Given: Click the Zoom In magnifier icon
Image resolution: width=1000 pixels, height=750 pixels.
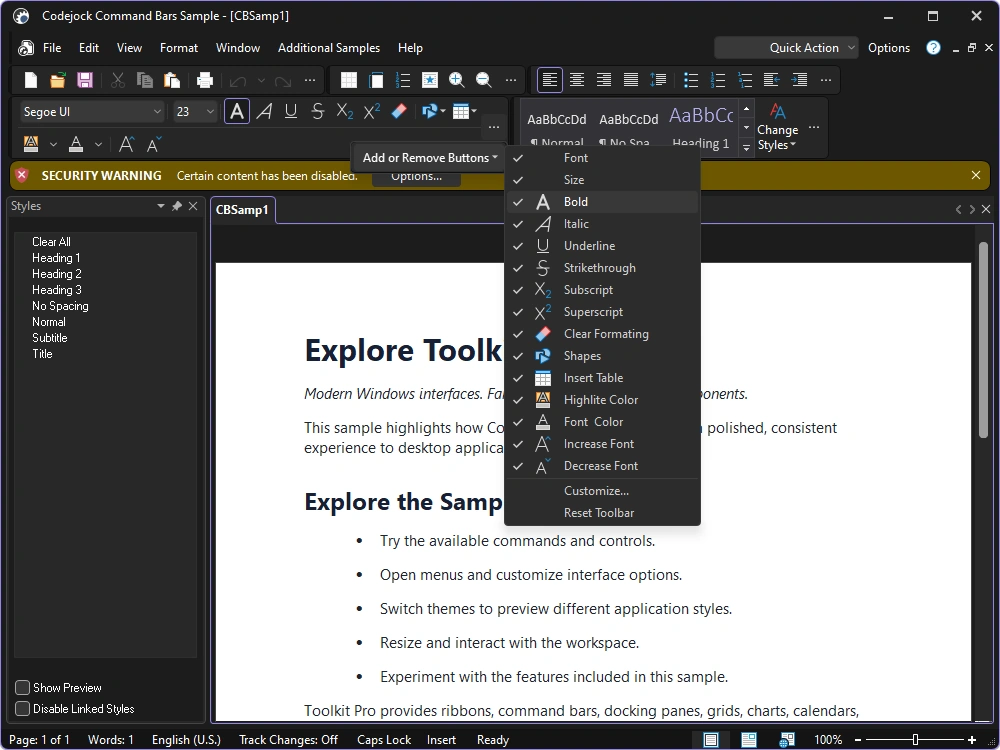Looking at the screenshot, I should pyautogui.click(x=457, y=80).
